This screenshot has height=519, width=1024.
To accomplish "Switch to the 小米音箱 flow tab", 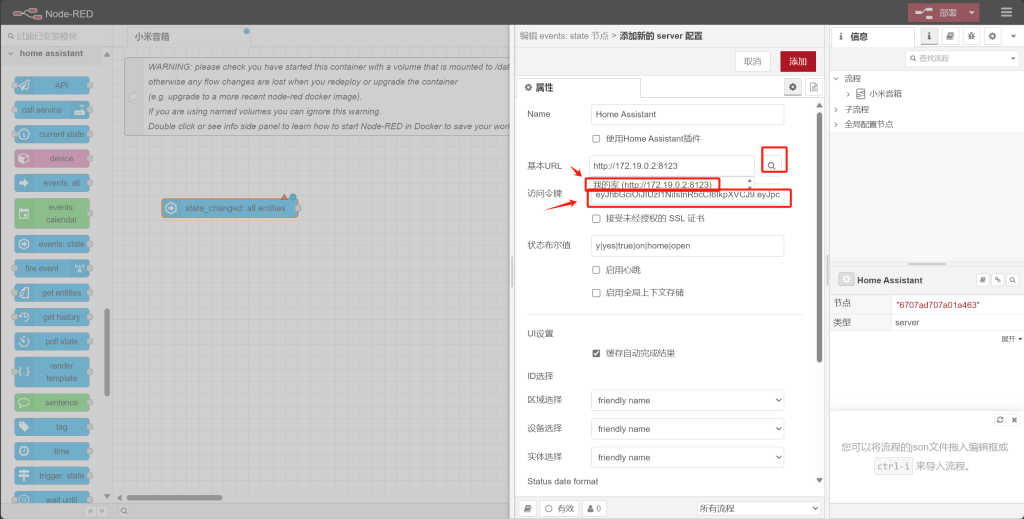I will 189,37.
